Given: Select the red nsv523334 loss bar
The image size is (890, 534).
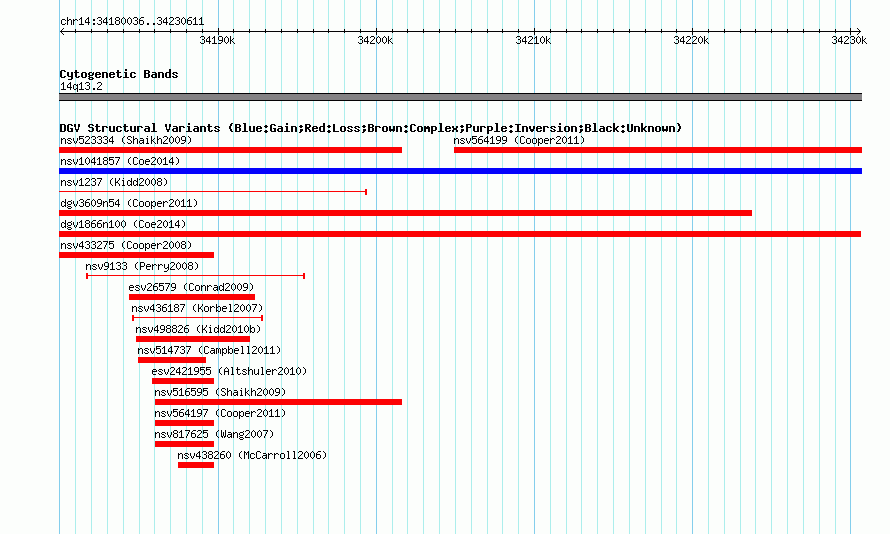Looking at the screenshot, I should 230,150.
